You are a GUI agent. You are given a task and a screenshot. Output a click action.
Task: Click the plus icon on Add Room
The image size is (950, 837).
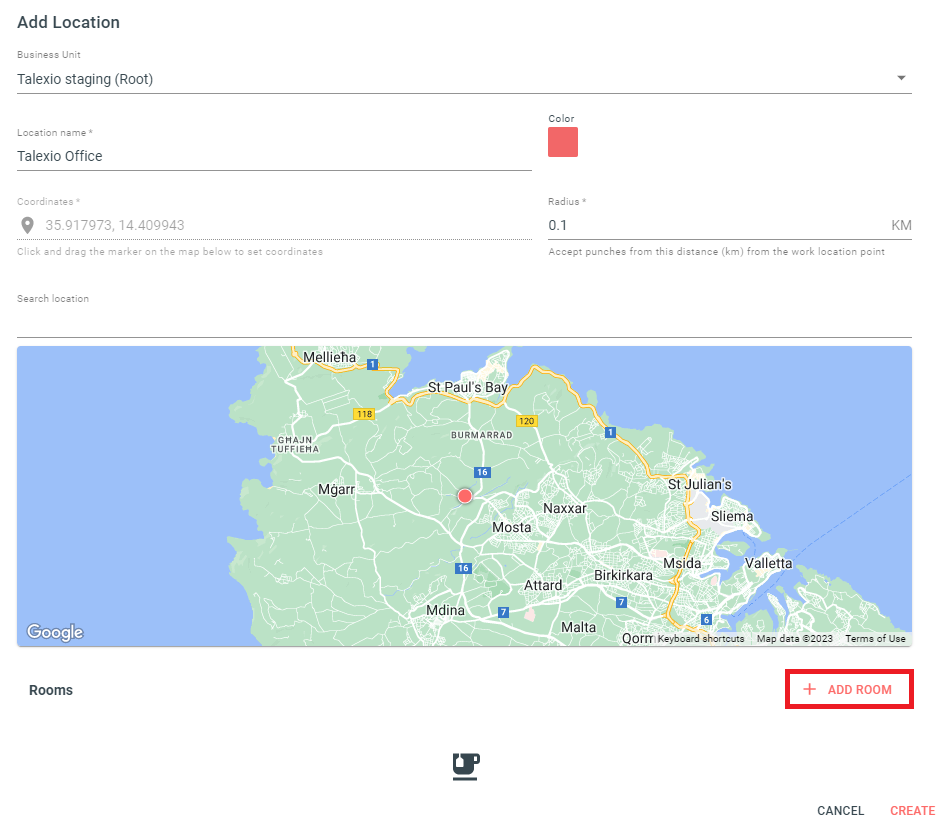coord(809,689)
